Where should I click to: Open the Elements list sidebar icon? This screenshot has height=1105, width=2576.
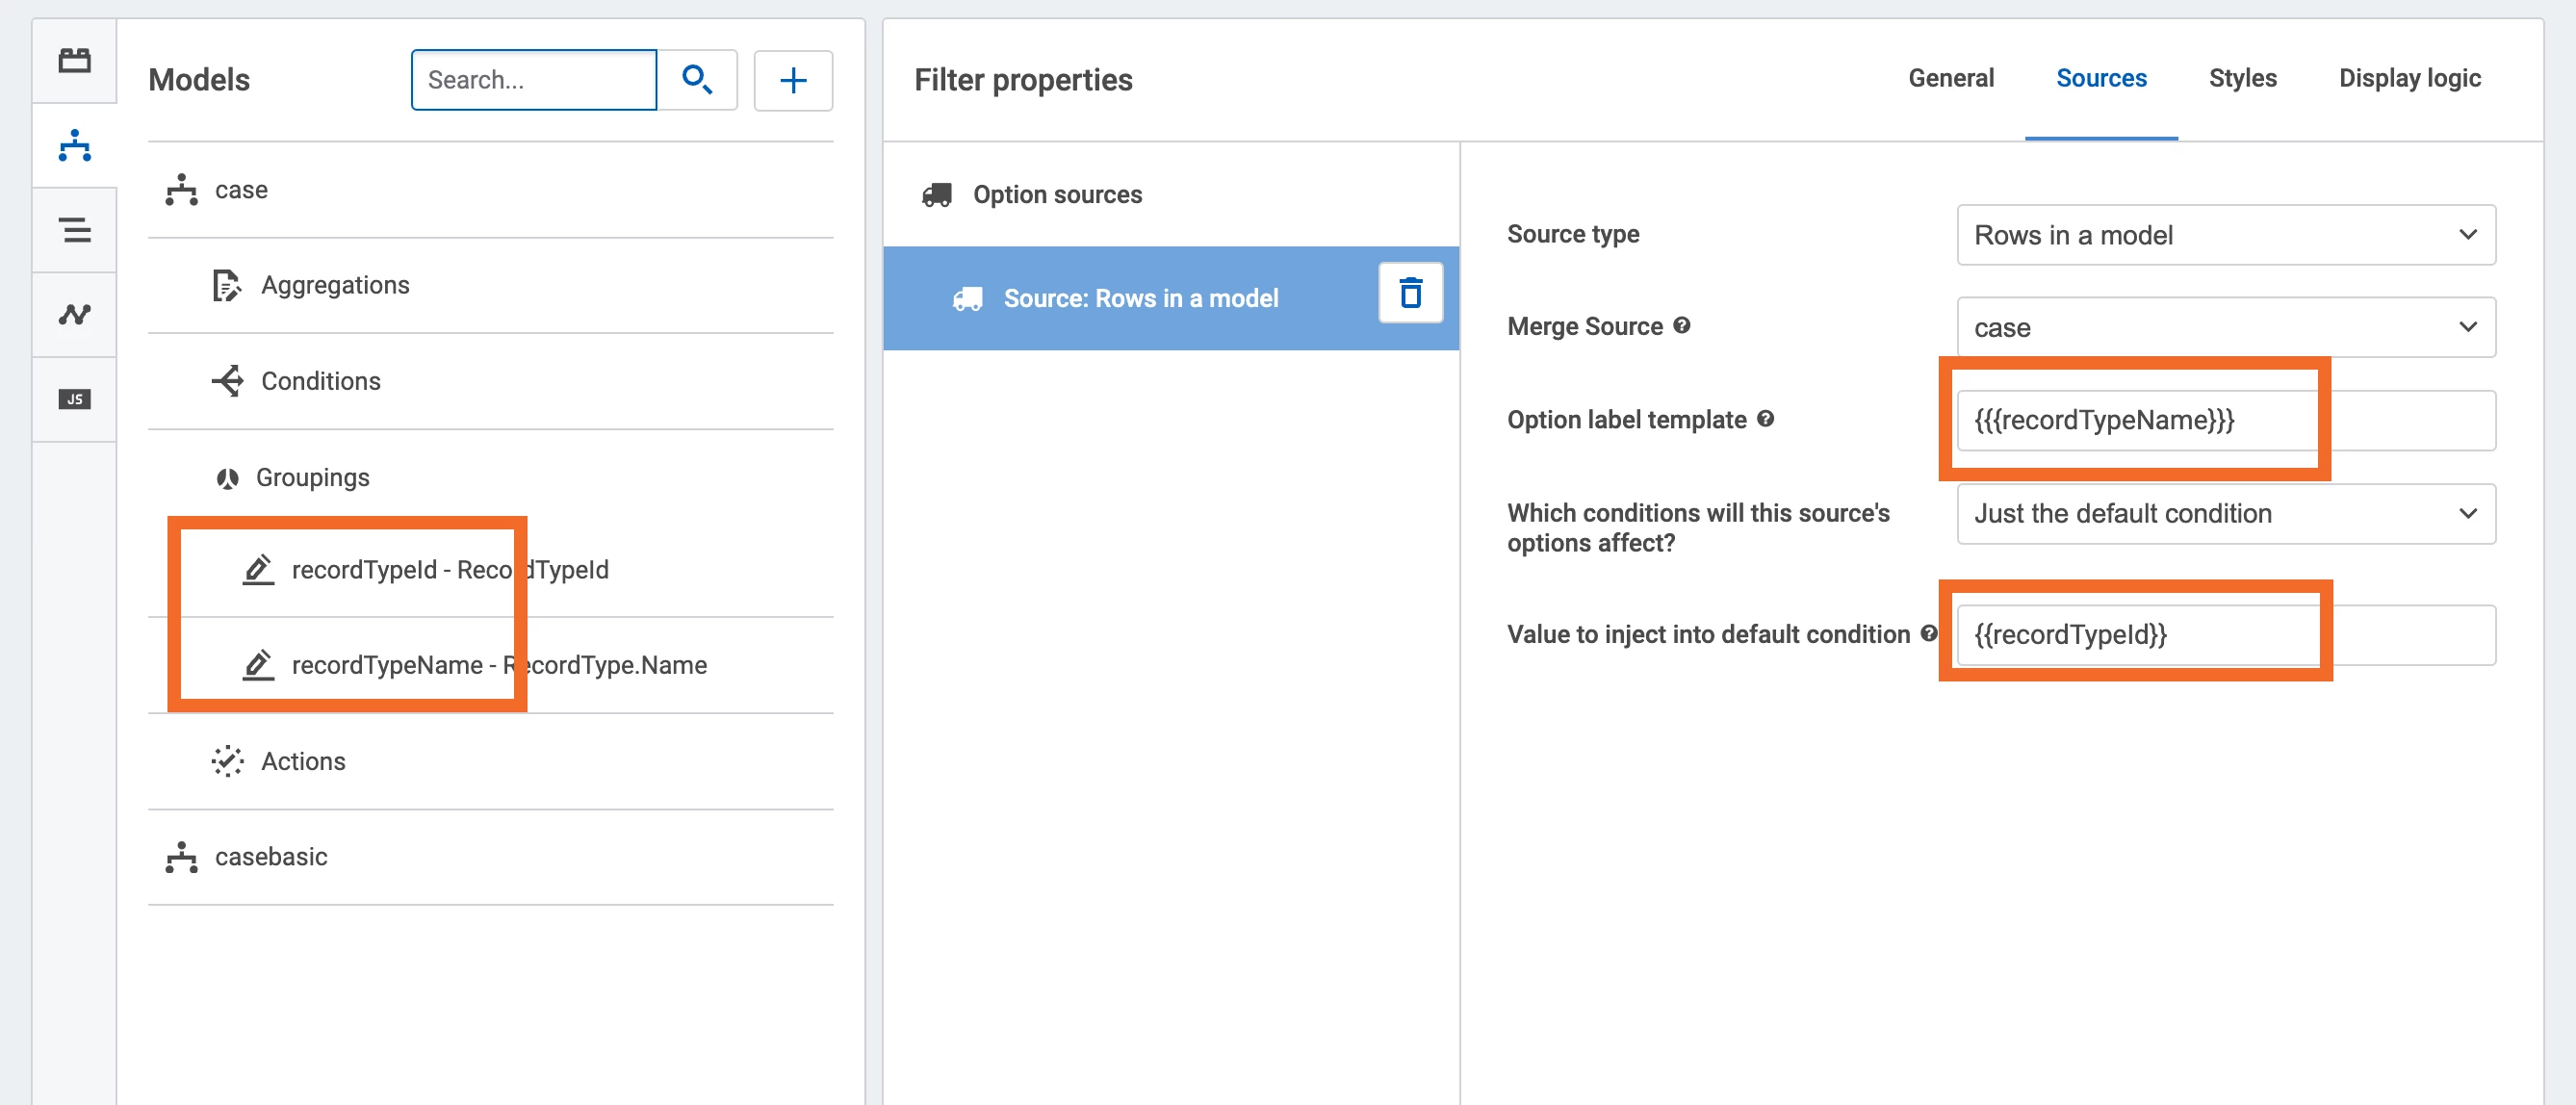tap(74, 230)
